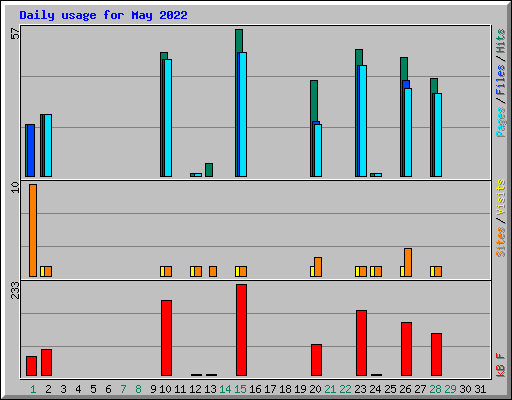Viewport: 512px width, 400px height.
Task: Click the green day '15' label
Action: [240, 389]
